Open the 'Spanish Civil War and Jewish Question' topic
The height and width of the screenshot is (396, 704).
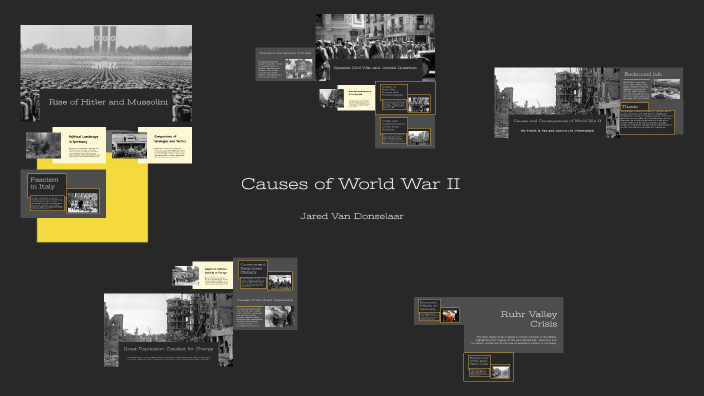(x=375, y=47)
